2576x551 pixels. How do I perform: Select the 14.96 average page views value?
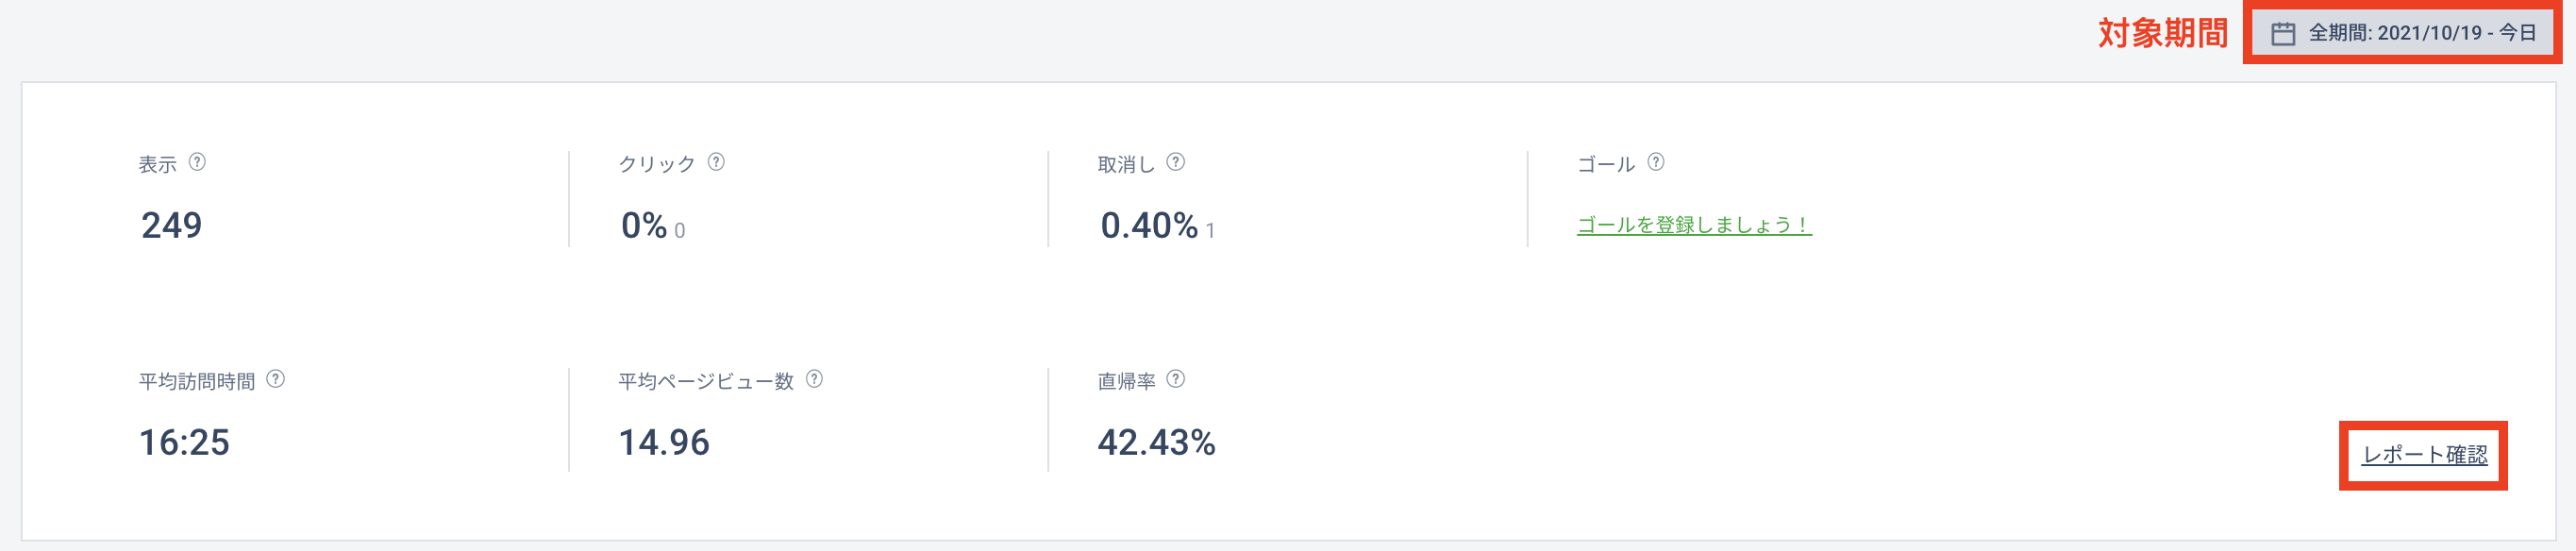coord(664,443)
